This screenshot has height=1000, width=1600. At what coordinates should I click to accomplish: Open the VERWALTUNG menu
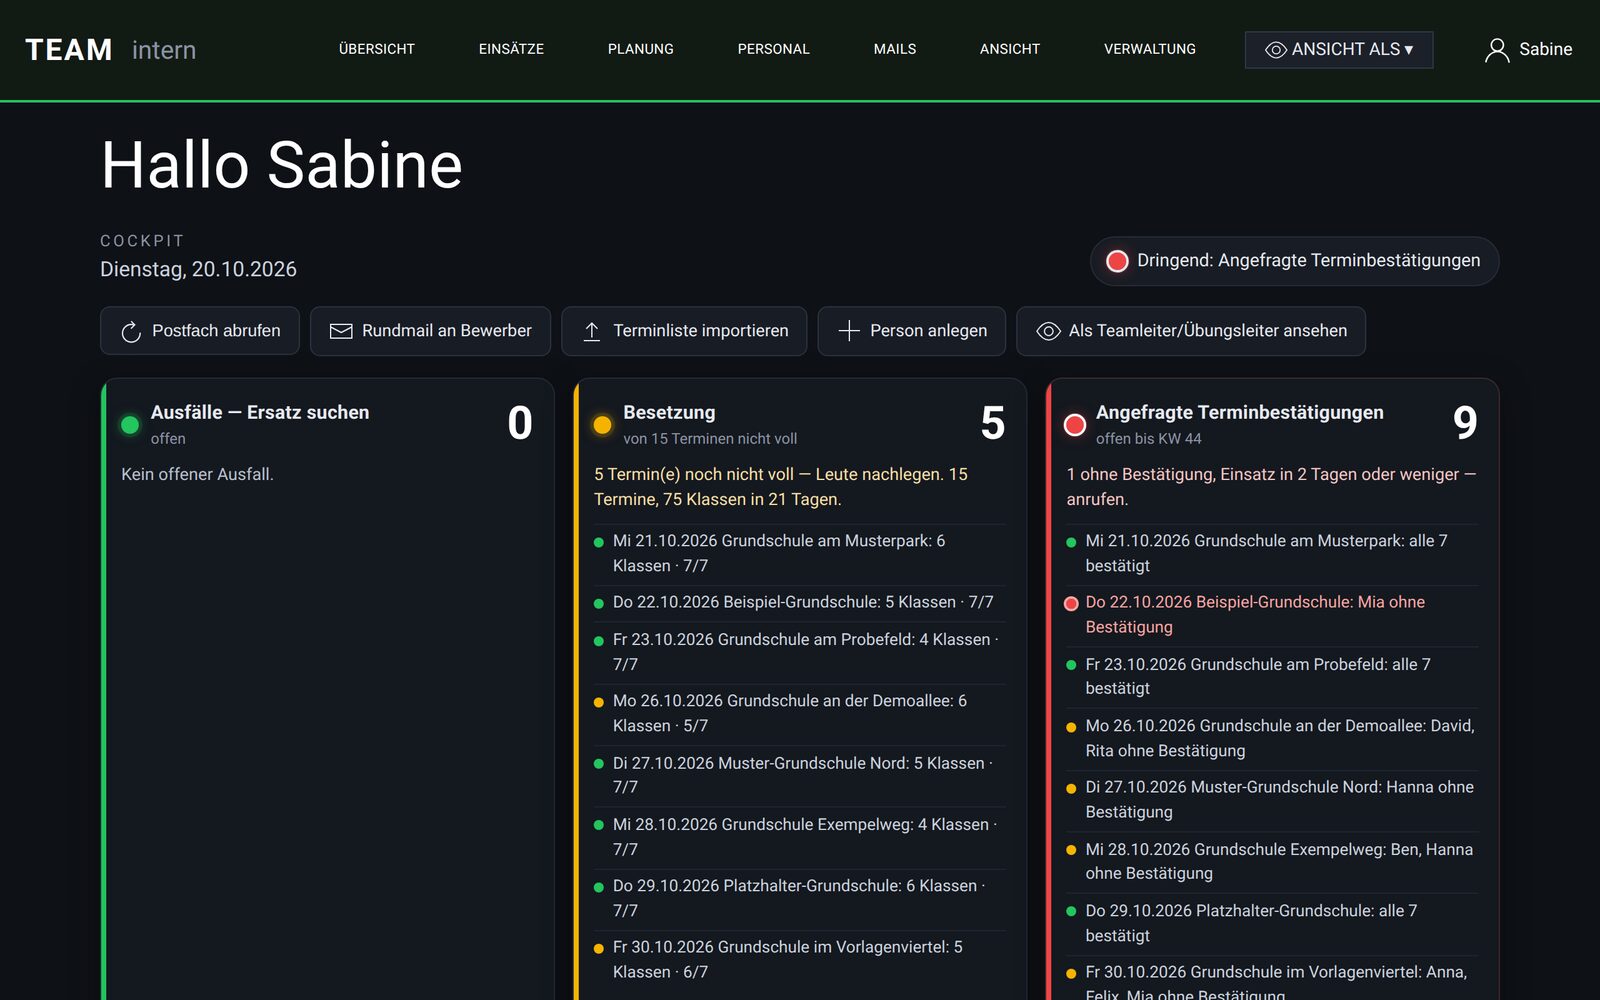[x=1150, y=49]
